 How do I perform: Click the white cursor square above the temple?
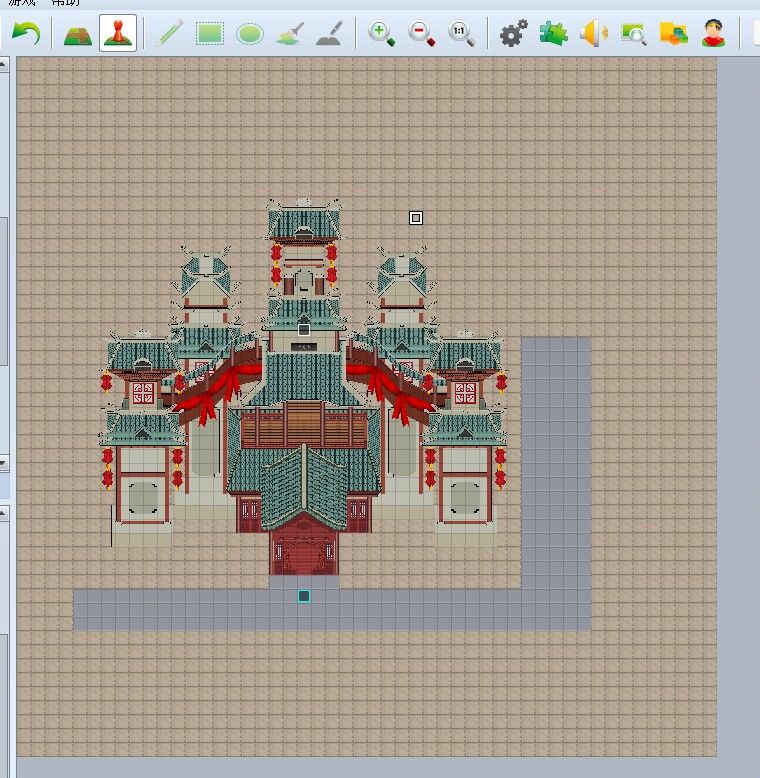(x=416, y=218)
